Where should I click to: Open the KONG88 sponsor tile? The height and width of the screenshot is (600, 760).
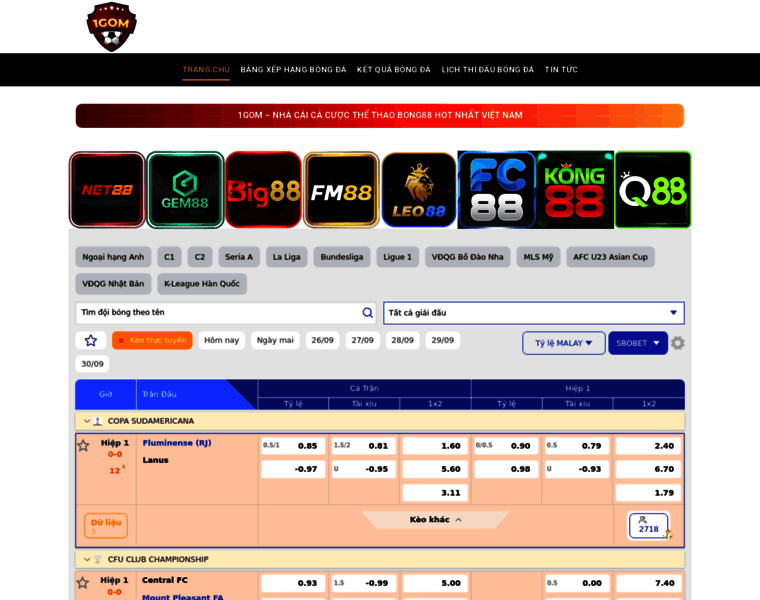click(x=575, y=189)
